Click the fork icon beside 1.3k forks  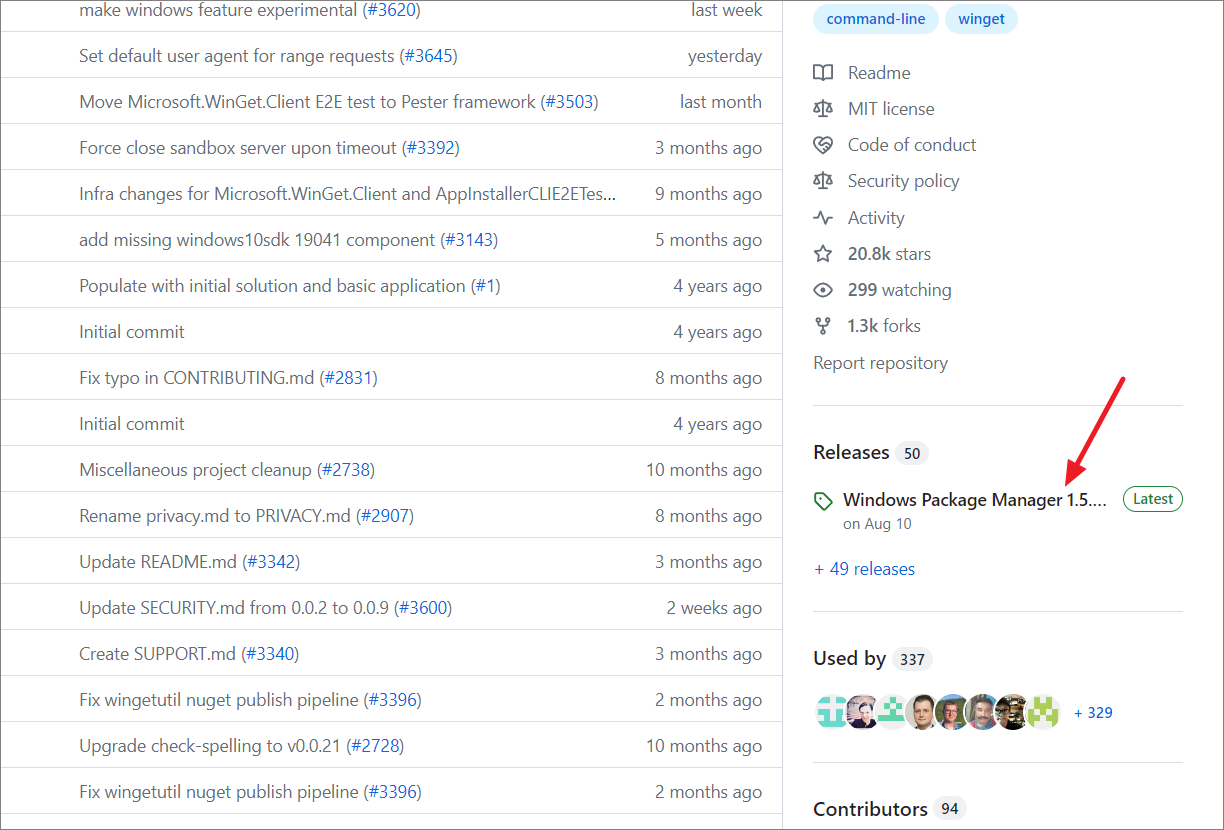coord(823,326)
